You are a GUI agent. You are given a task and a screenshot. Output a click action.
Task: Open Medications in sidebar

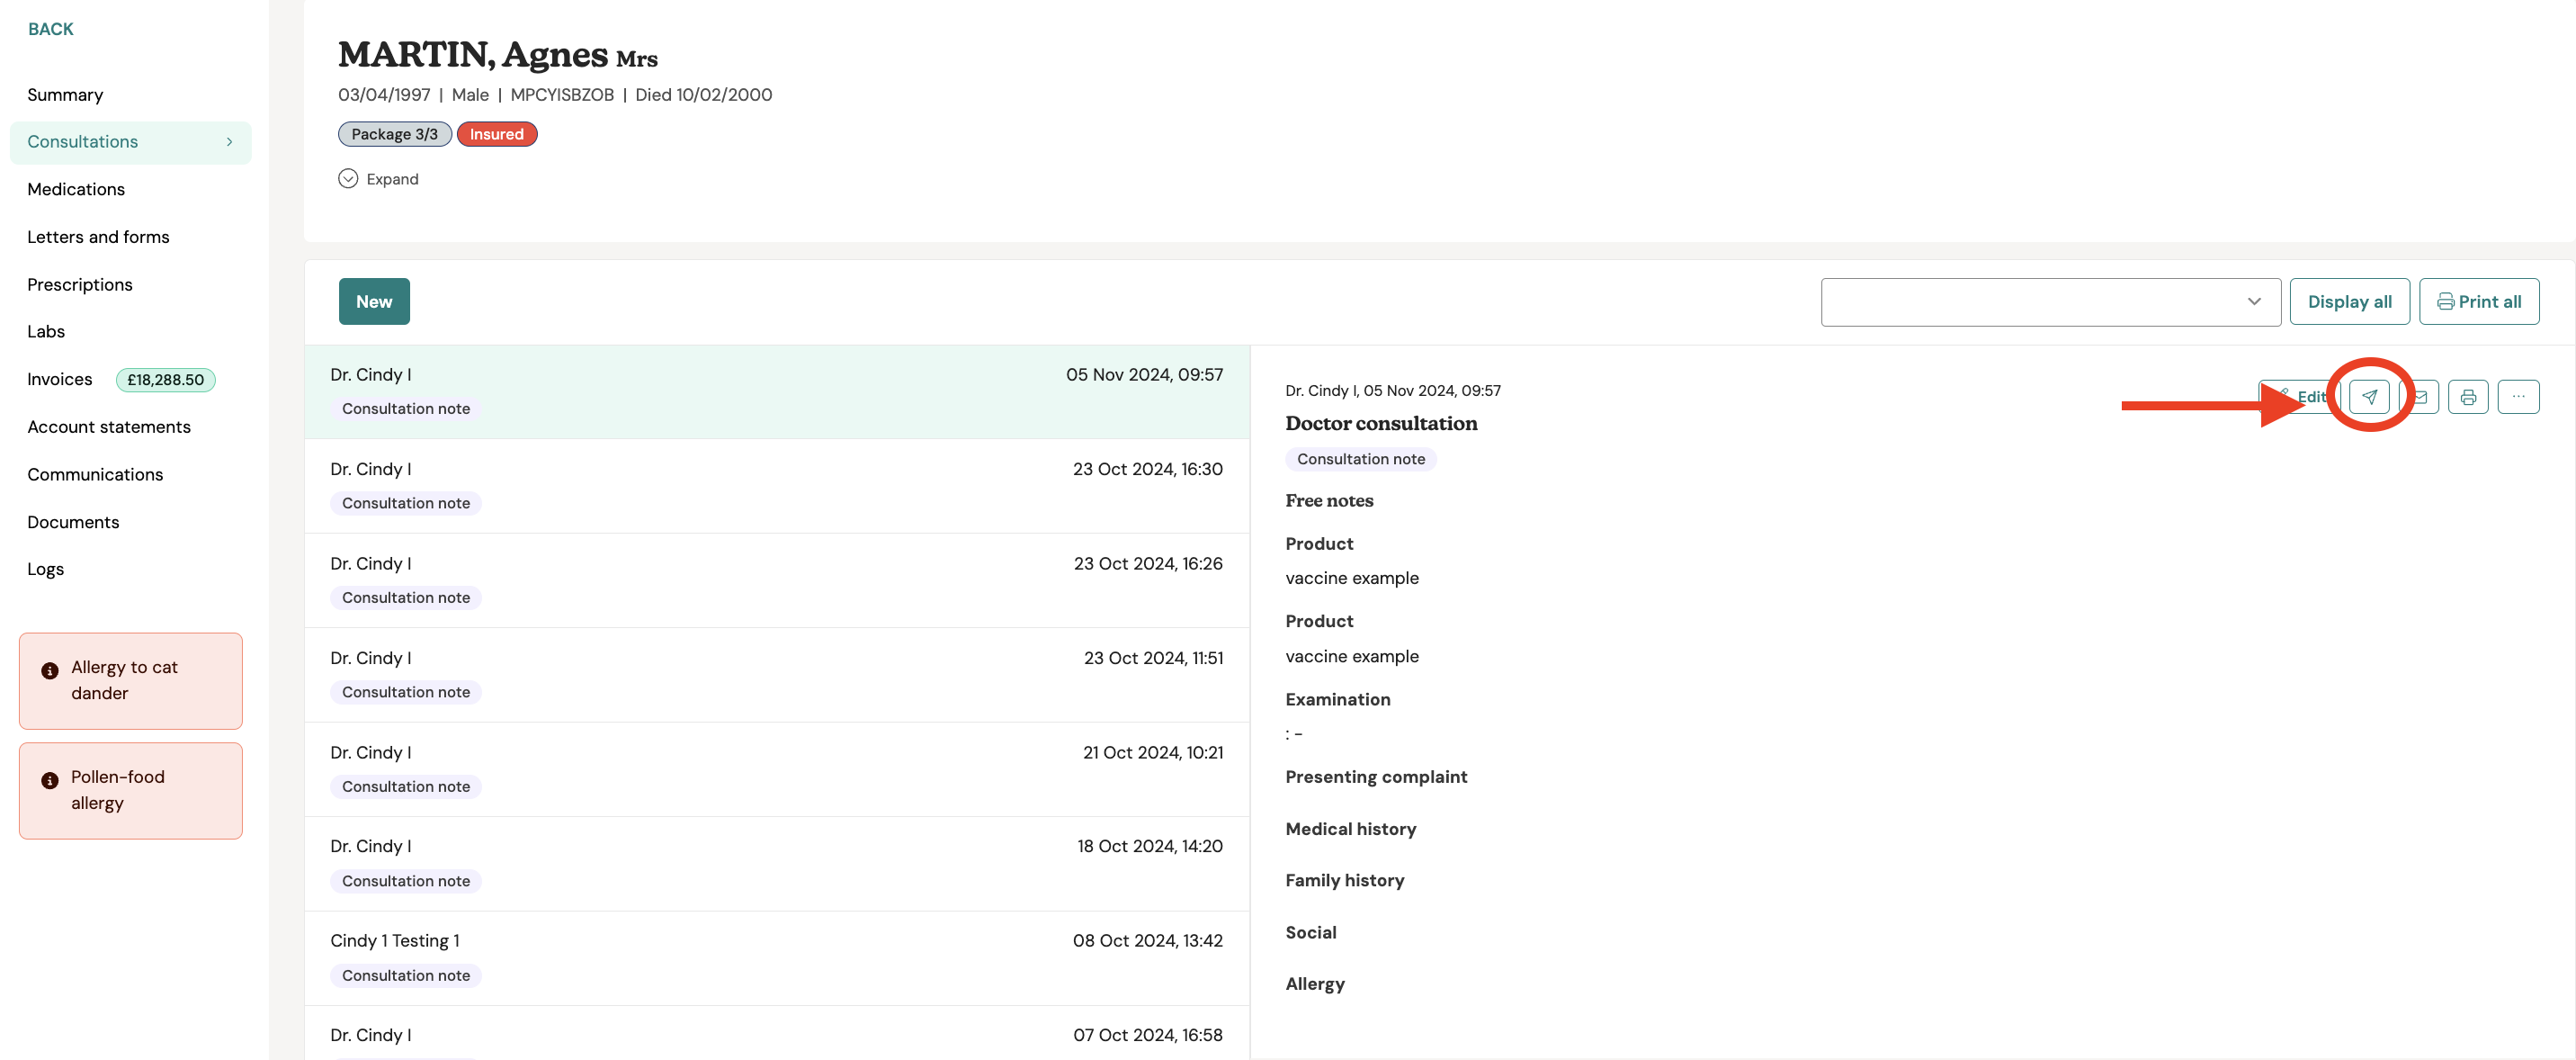pyautogui.click(x=76, y=189)
